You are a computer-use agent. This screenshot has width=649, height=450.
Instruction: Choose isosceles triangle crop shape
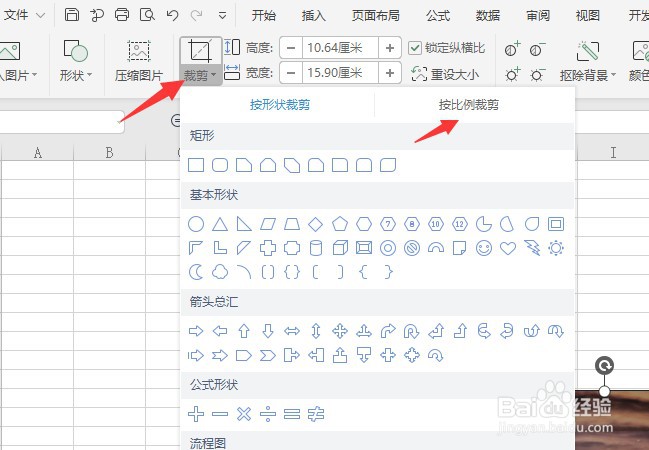(220, 224)
